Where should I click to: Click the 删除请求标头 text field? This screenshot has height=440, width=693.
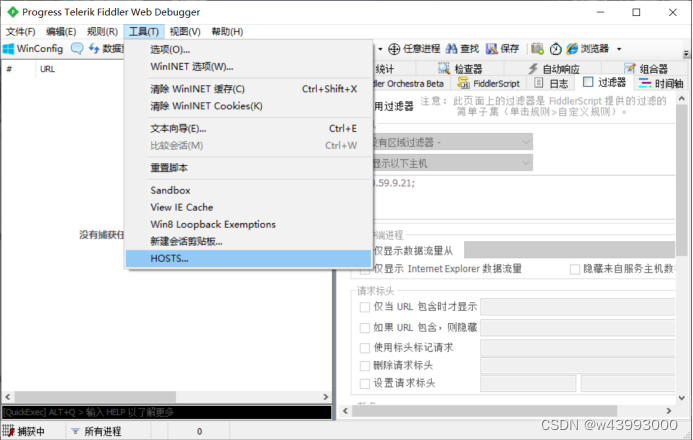point(578,365)
